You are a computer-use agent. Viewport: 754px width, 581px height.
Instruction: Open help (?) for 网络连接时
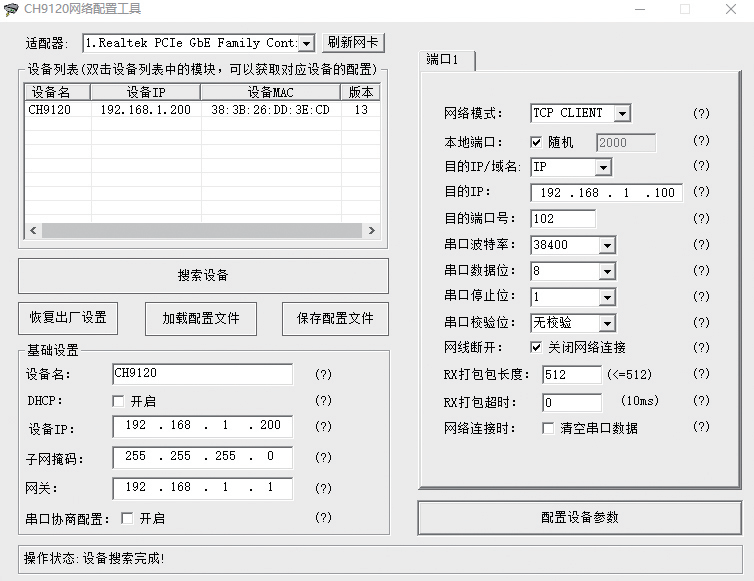click(701, 427)
